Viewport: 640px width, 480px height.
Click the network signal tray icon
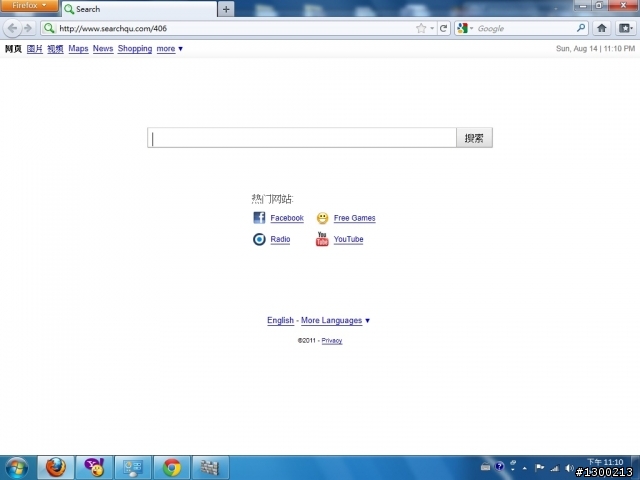pos(554,468)
